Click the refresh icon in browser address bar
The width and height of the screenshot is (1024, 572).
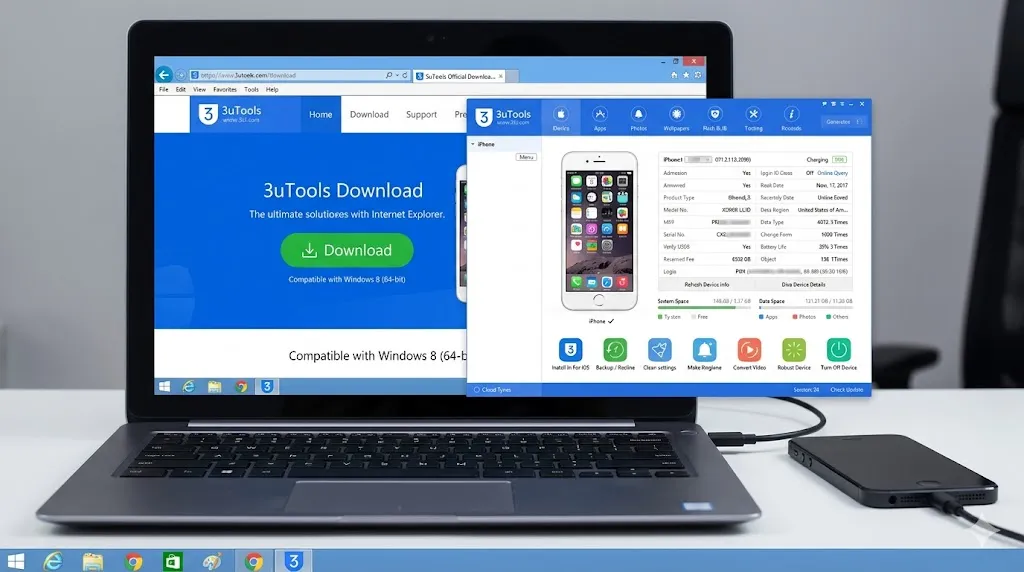(x=405, y=75)
